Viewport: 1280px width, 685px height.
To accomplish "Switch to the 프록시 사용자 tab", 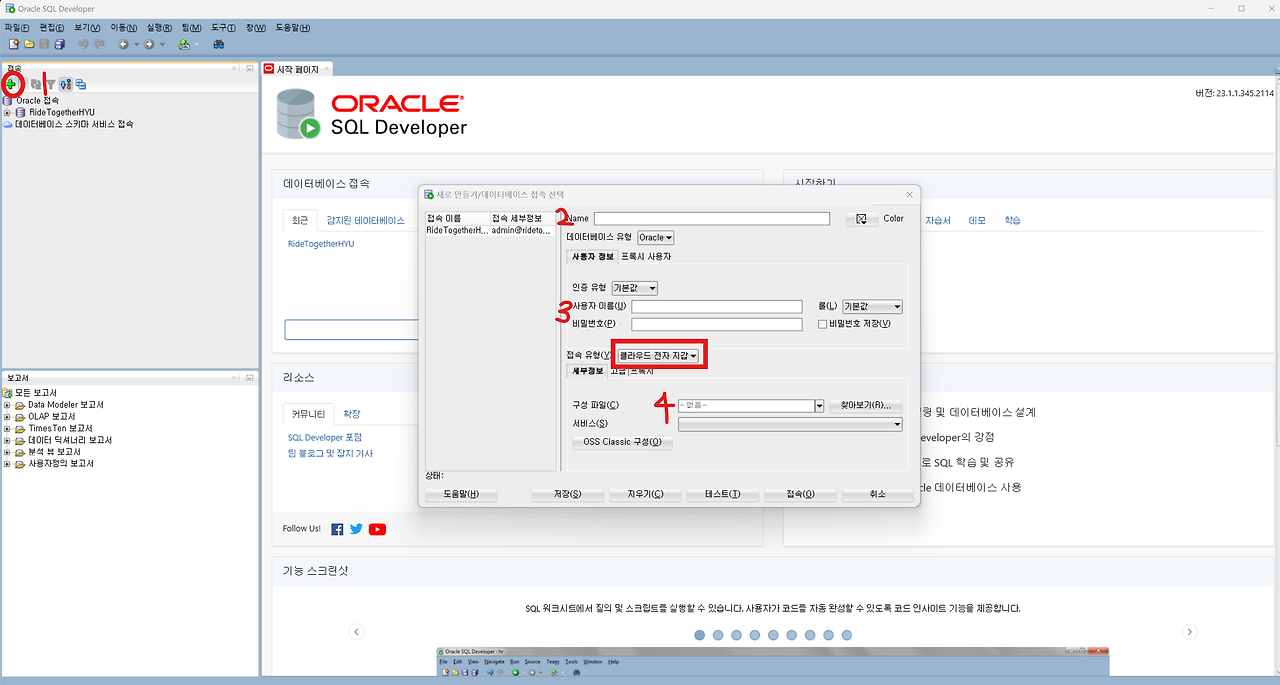I will tap(646, 257).
